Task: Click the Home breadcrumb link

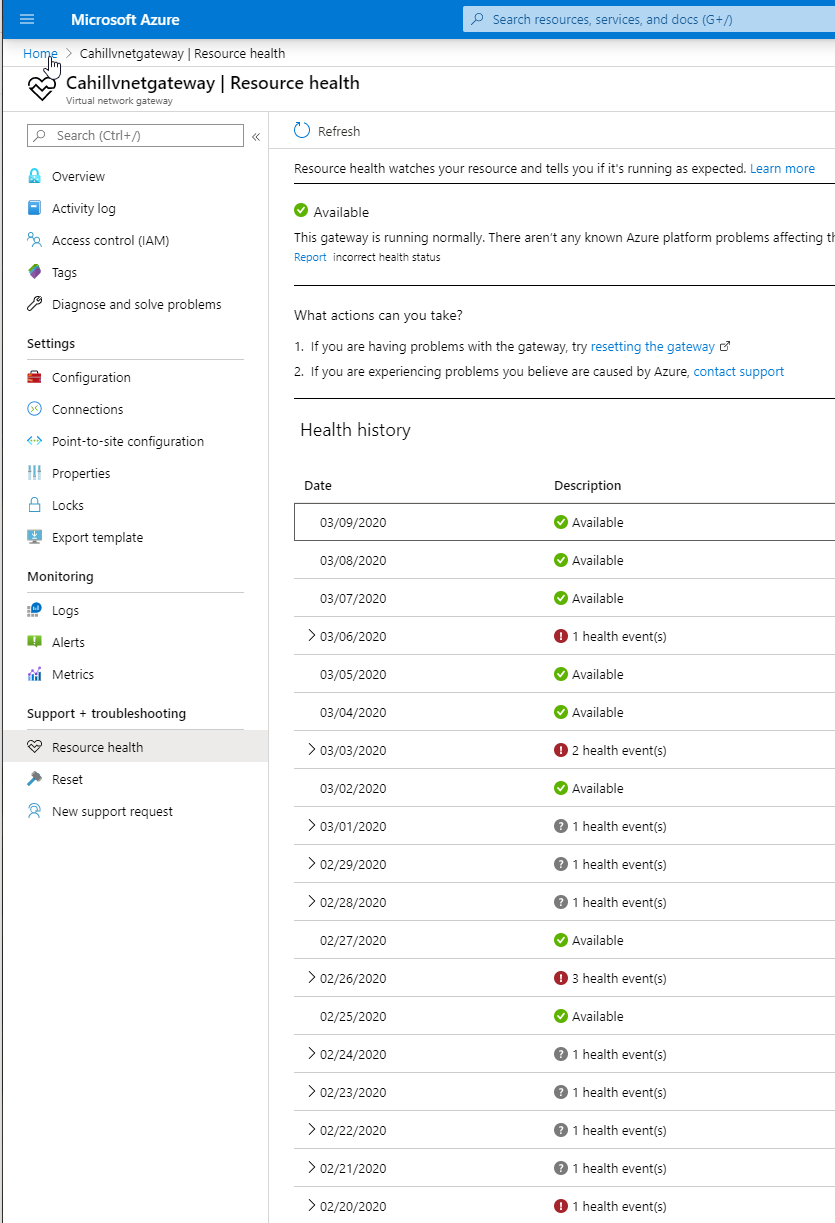Action: 40,53
